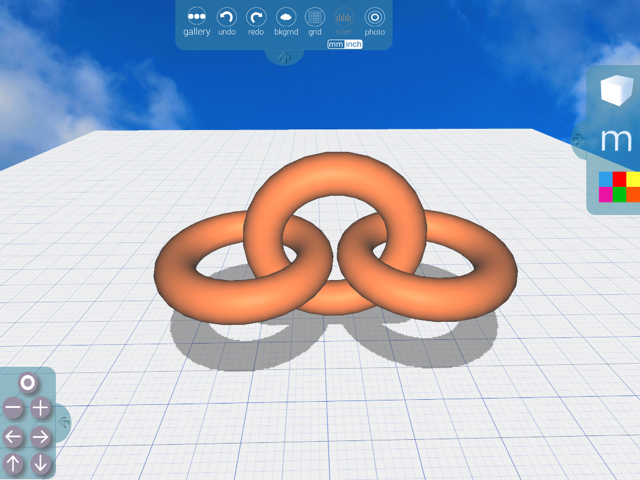Undo the last action
Screen dimensions: 640x480
tap(227, 22)
